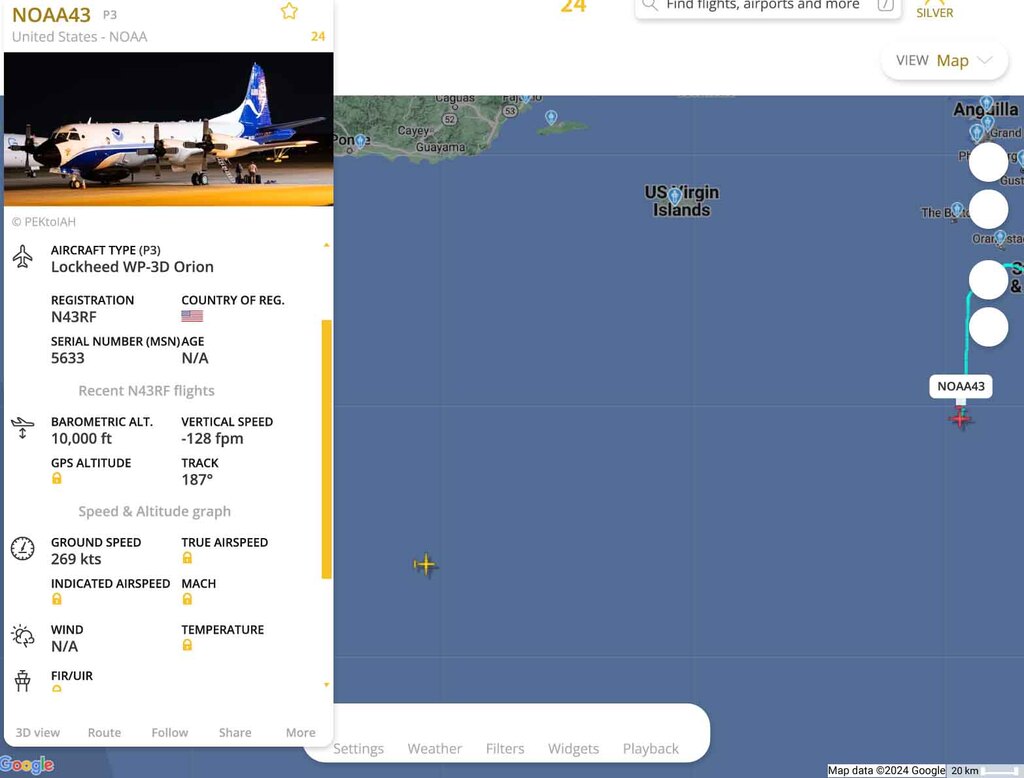Open the Filters menu
This screenshot has height=778, width=1024.
(x=505, y=749)
